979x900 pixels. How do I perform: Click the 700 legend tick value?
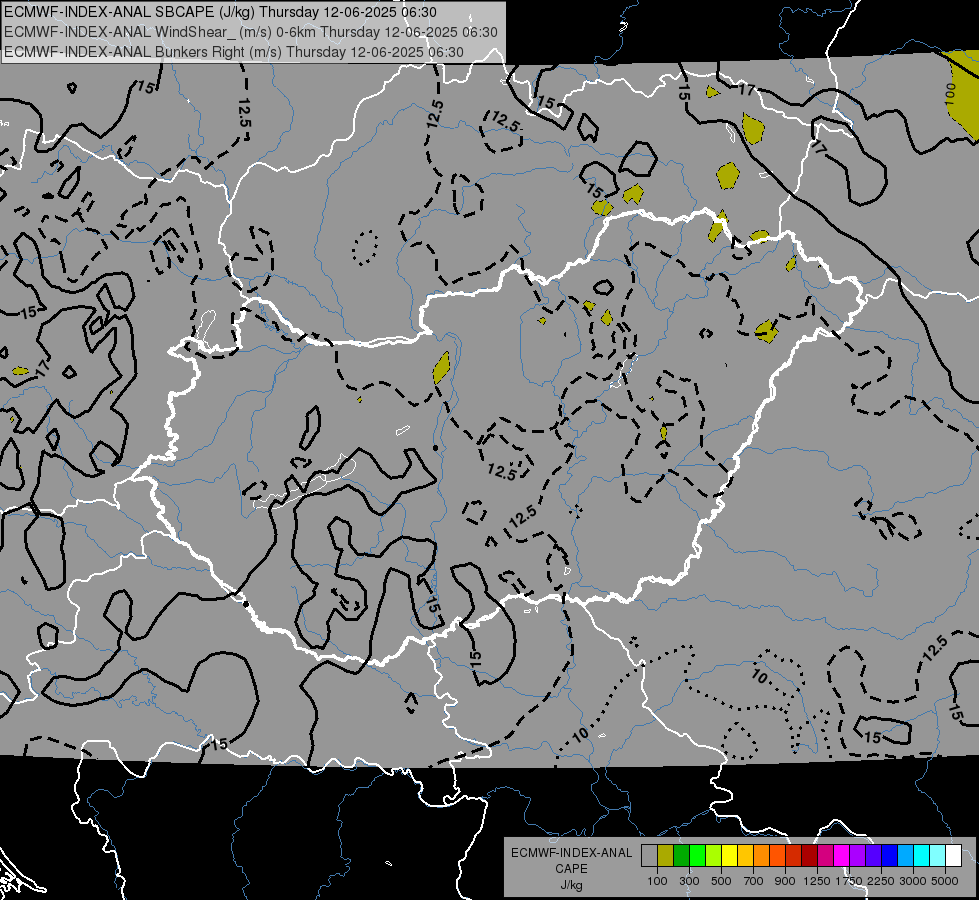pyautogui.click(x=754, y=881)
